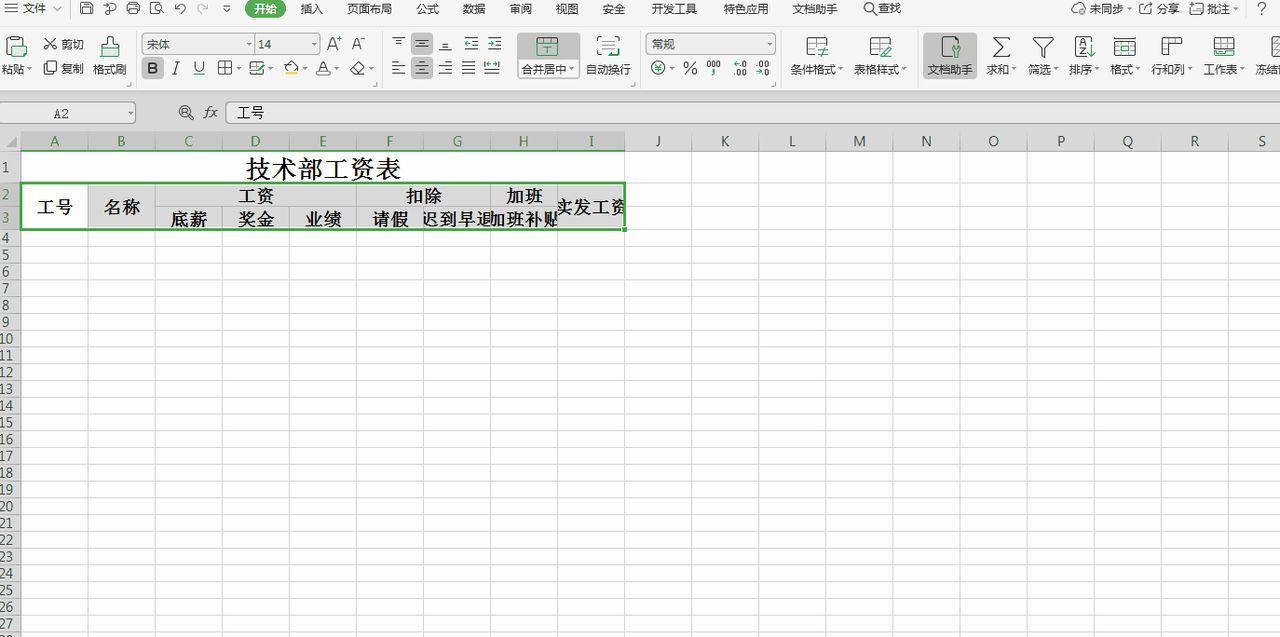Click the Copy (复制) button

pos(63,68)
